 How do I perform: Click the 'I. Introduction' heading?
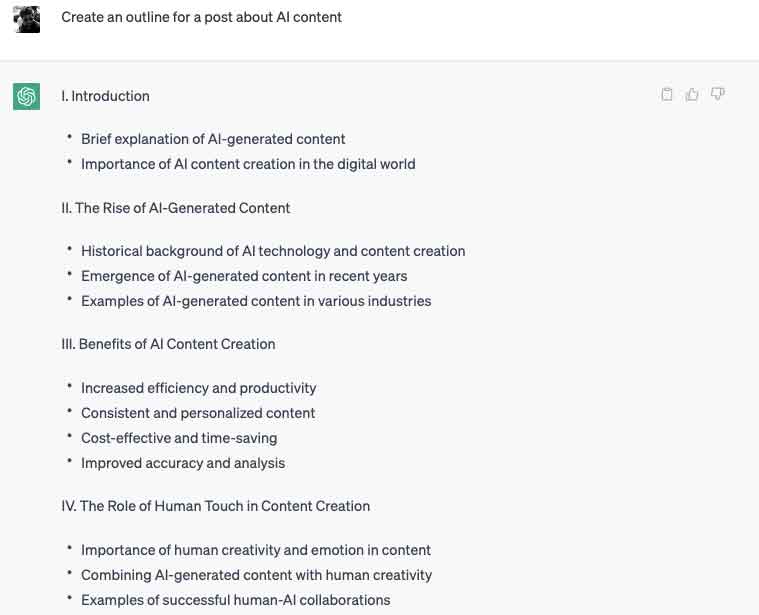tap(106, 96)
